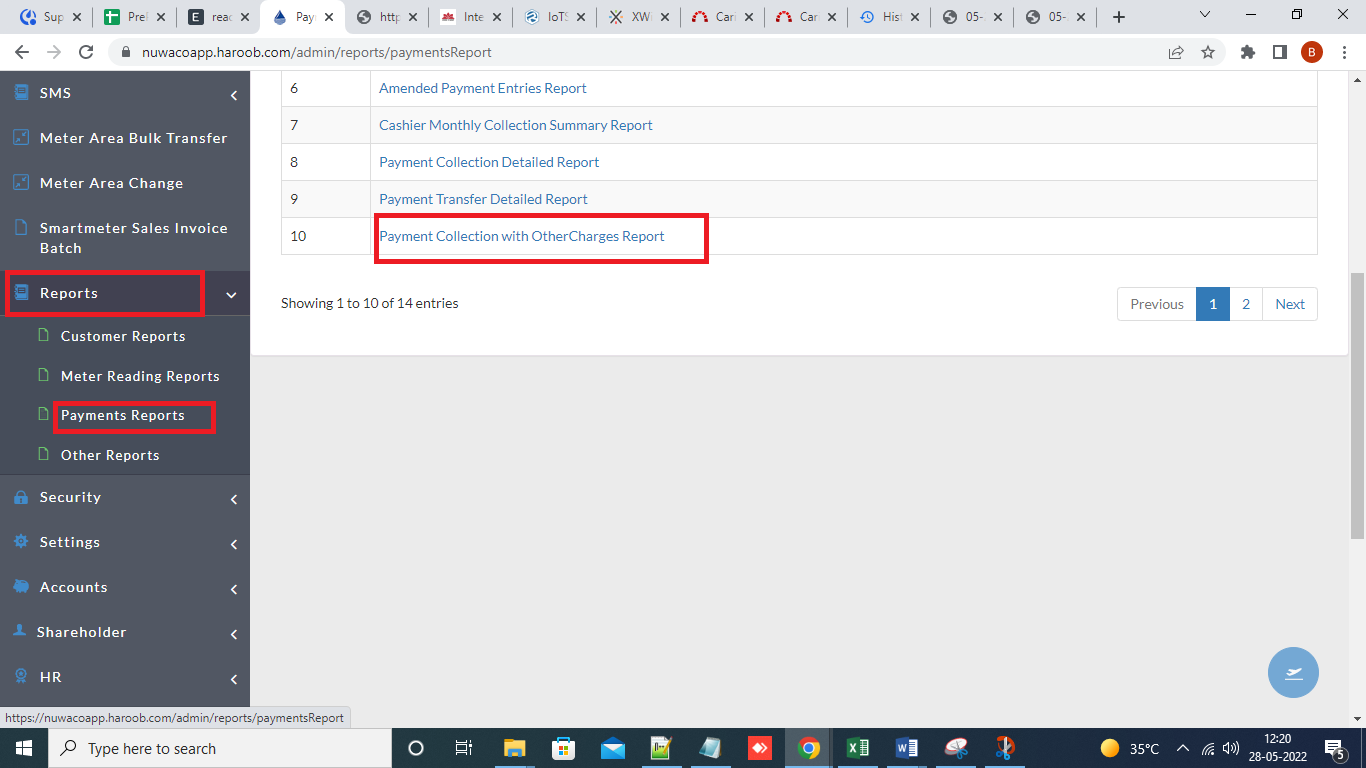Image resolution: width=1366 pixels, height=768 pixels.
Task: Click the browser address bar URL
Action: (317, 52)
